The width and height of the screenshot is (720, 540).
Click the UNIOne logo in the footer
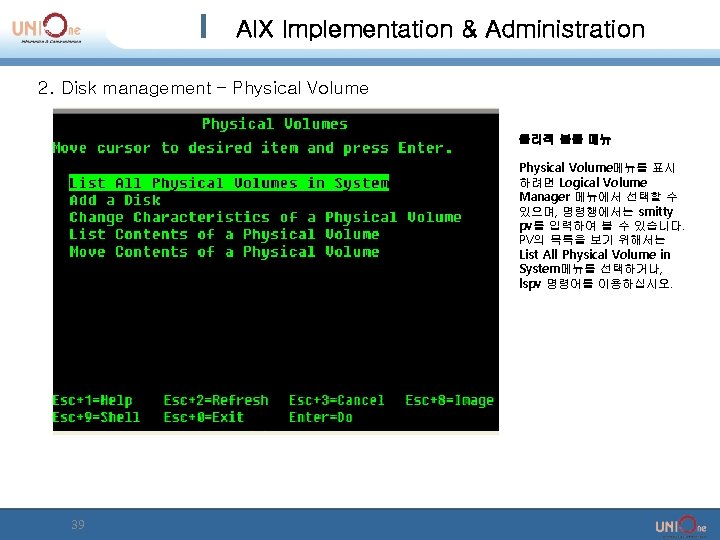[x=681, y=526]
